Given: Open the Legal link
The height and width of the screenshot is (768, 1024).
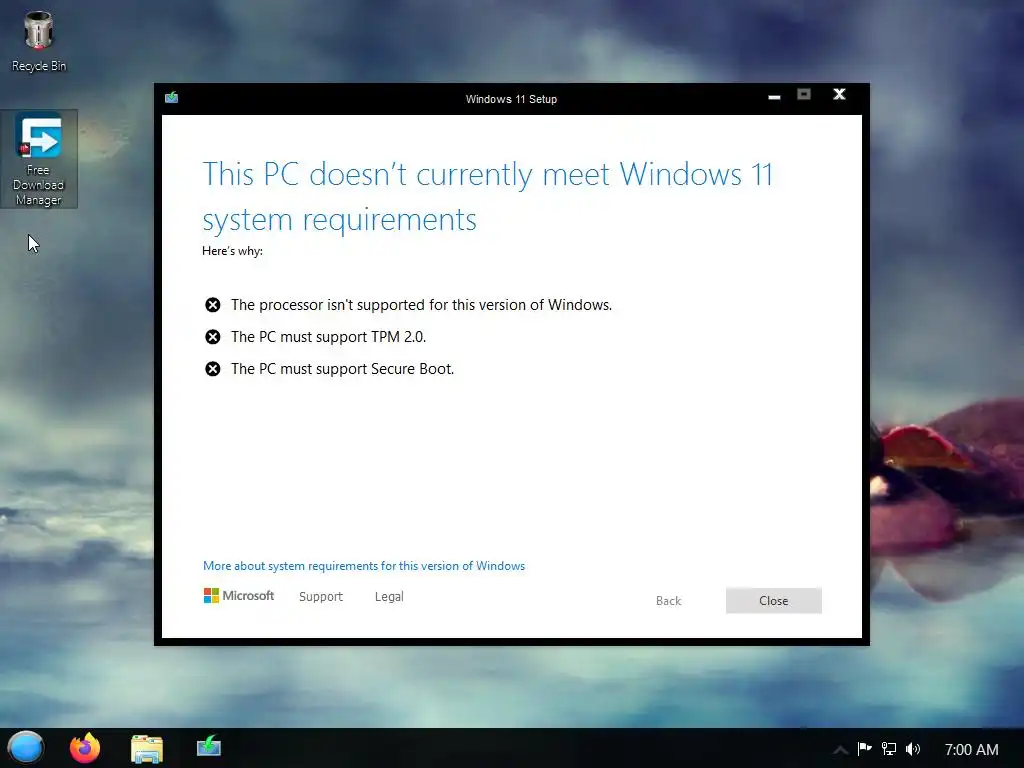Looking at the screenshot, I should 389,596.
